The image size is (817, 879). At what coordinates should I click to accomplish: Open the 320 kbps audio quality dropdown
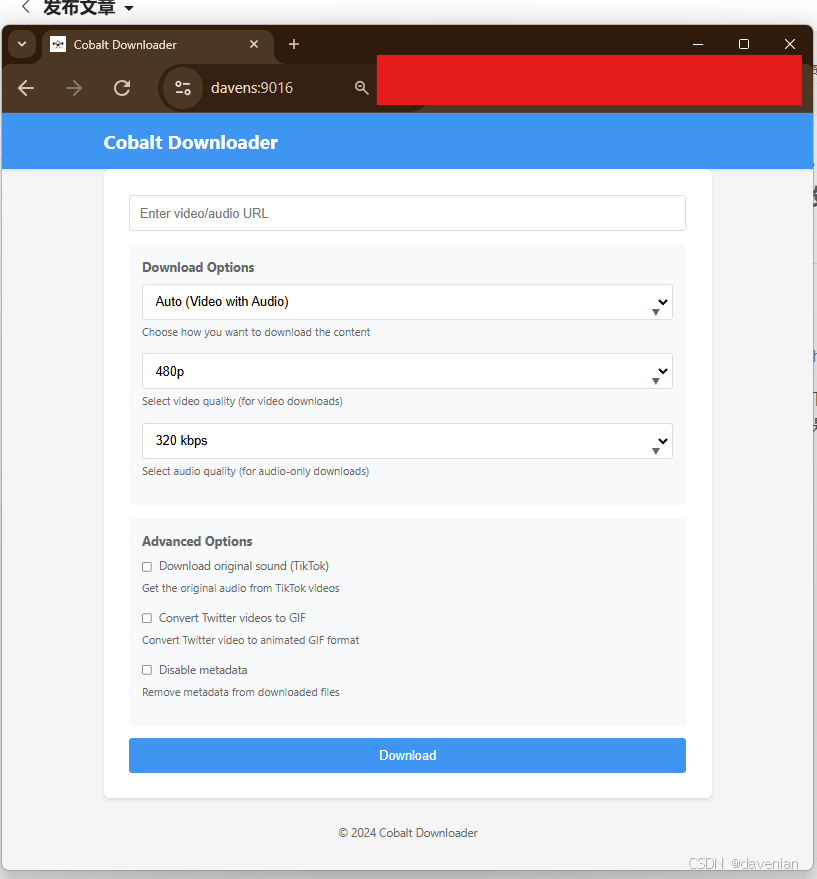coord(407,441)
